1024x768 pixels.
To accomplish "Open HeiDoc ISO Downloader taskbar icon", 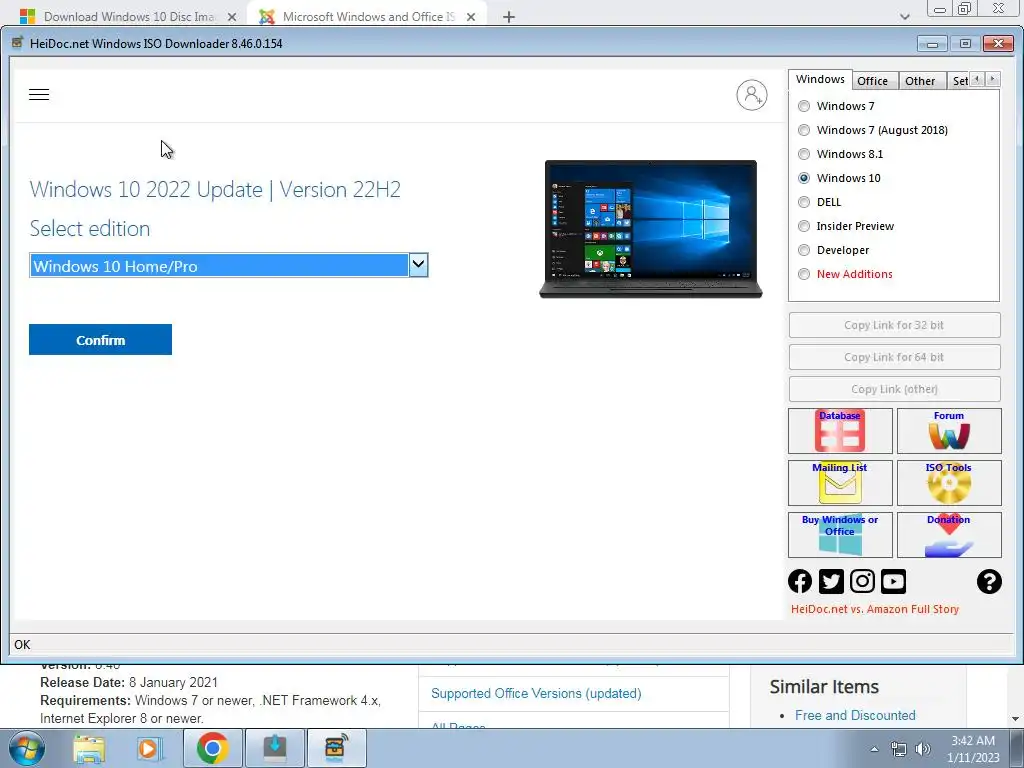I will (336, 748).
